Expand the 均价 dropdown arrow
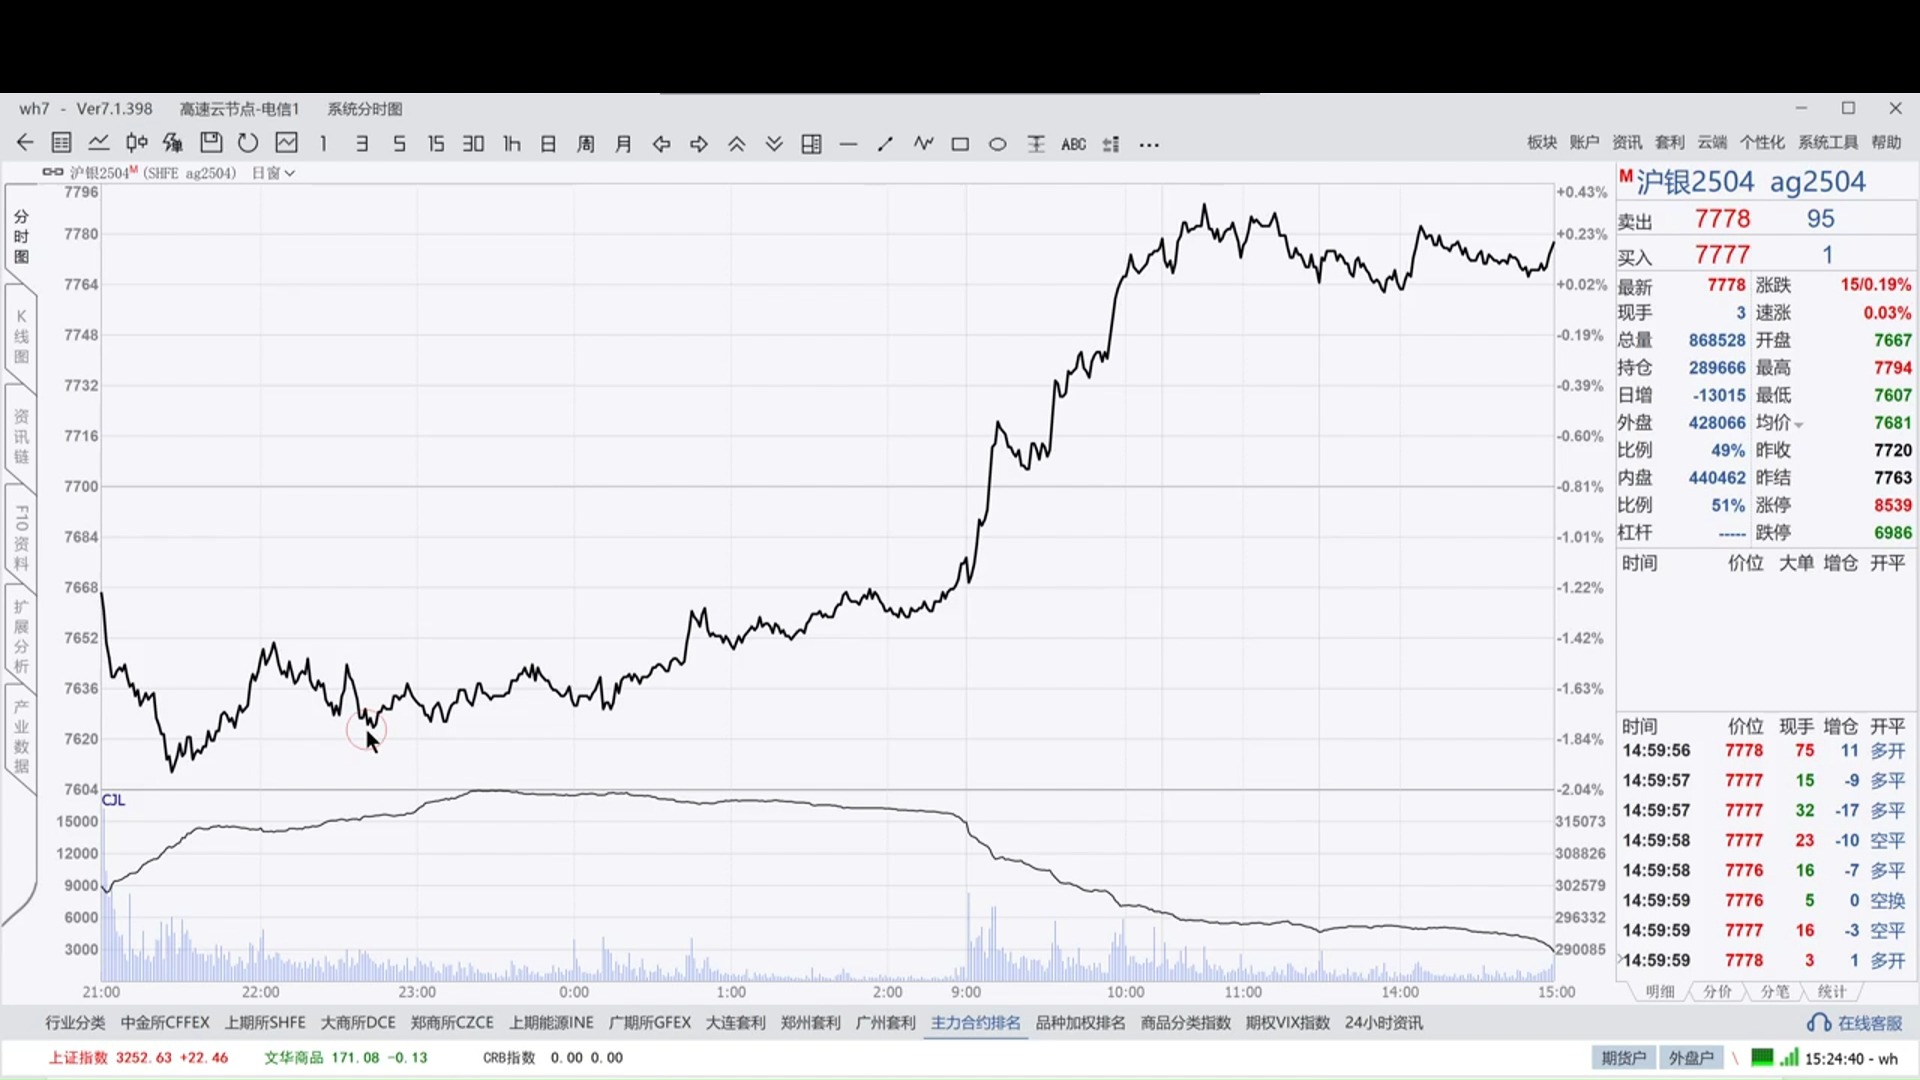The width and height of the screenshot is (1920, 1080). click(1799, 425)
